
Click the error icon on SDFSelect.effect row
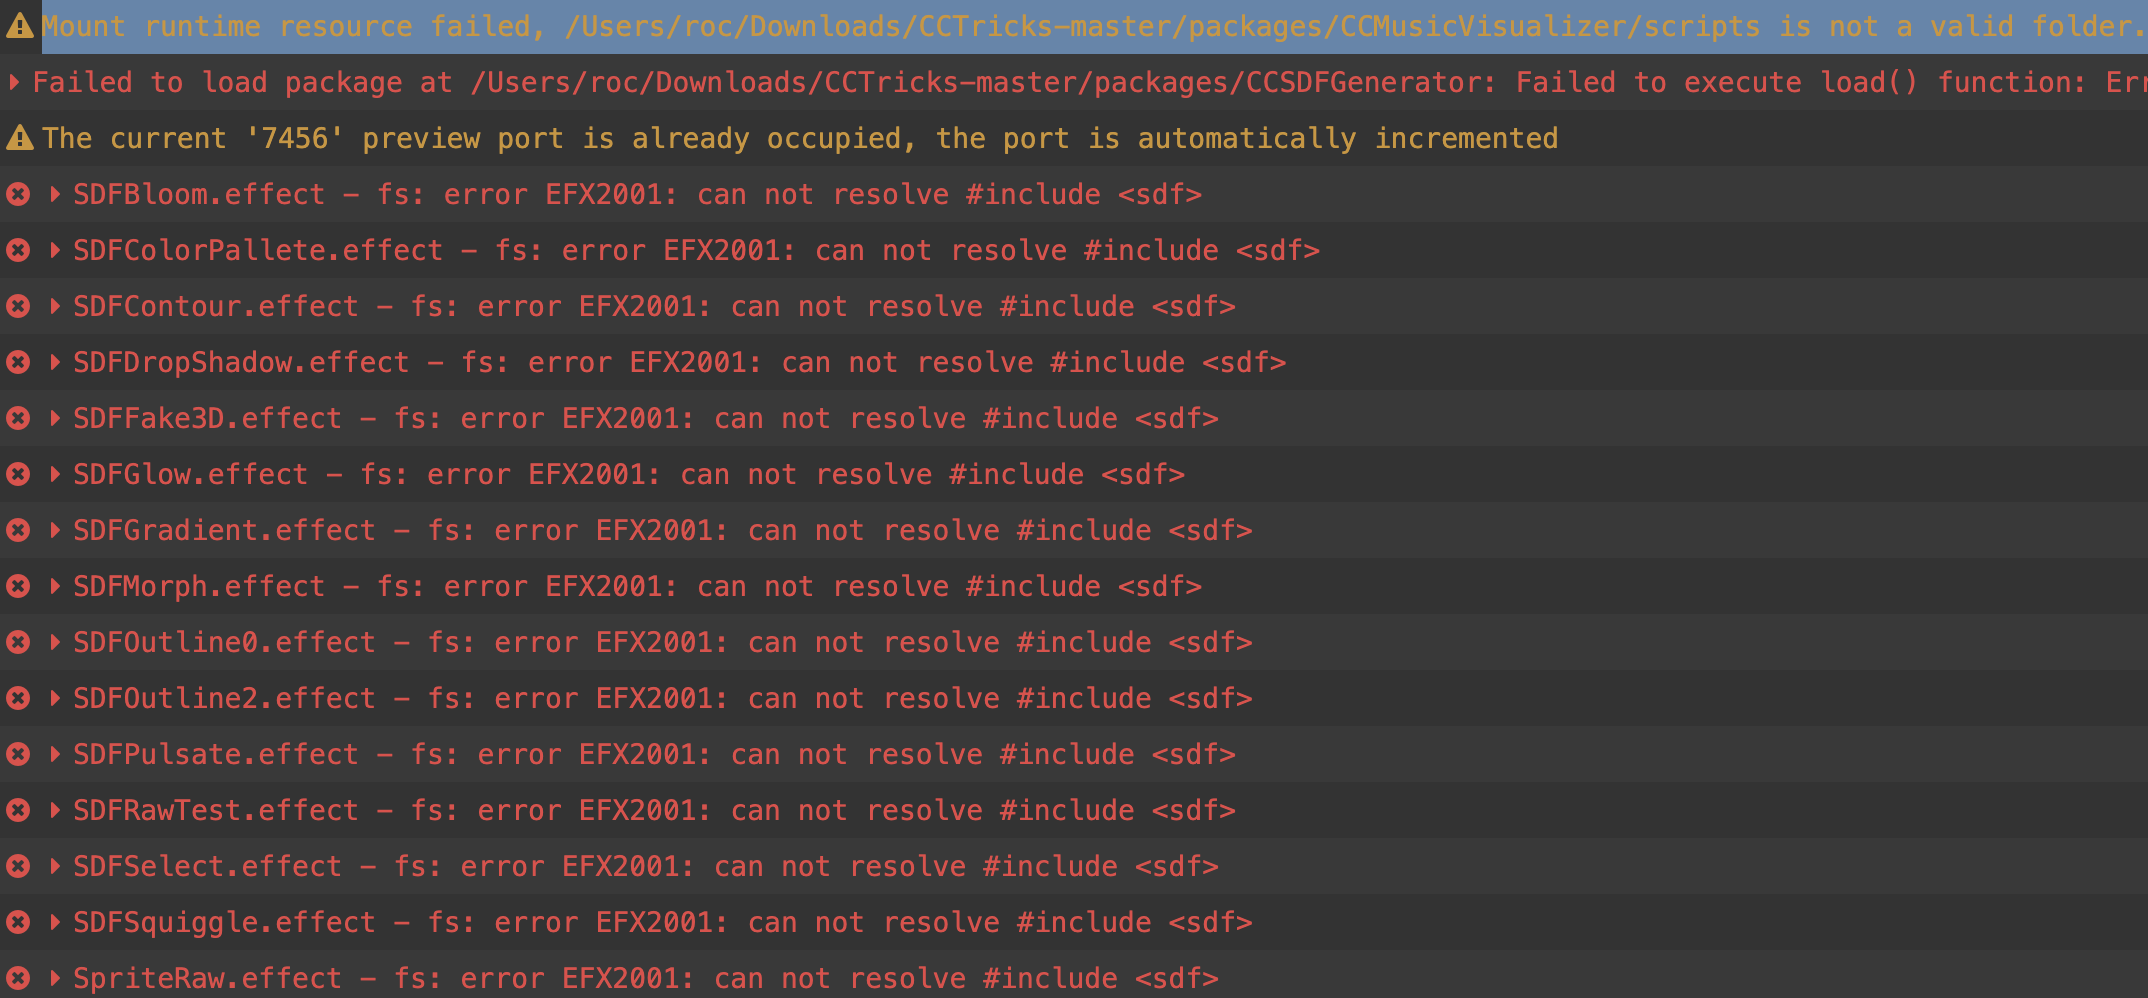tap(18, 866)
